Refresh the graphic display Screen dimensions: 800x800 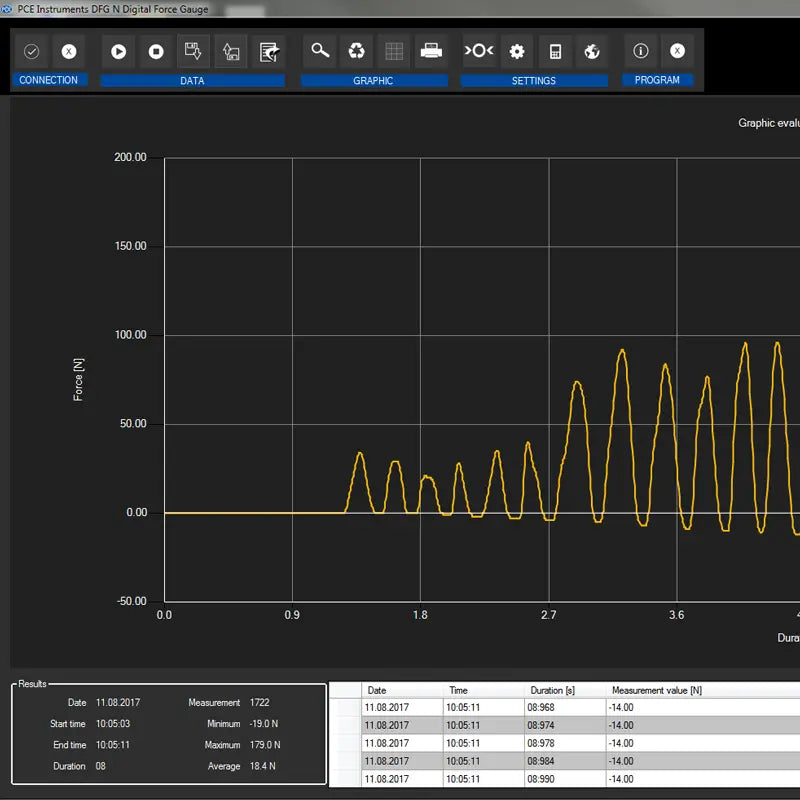(357, 52)
